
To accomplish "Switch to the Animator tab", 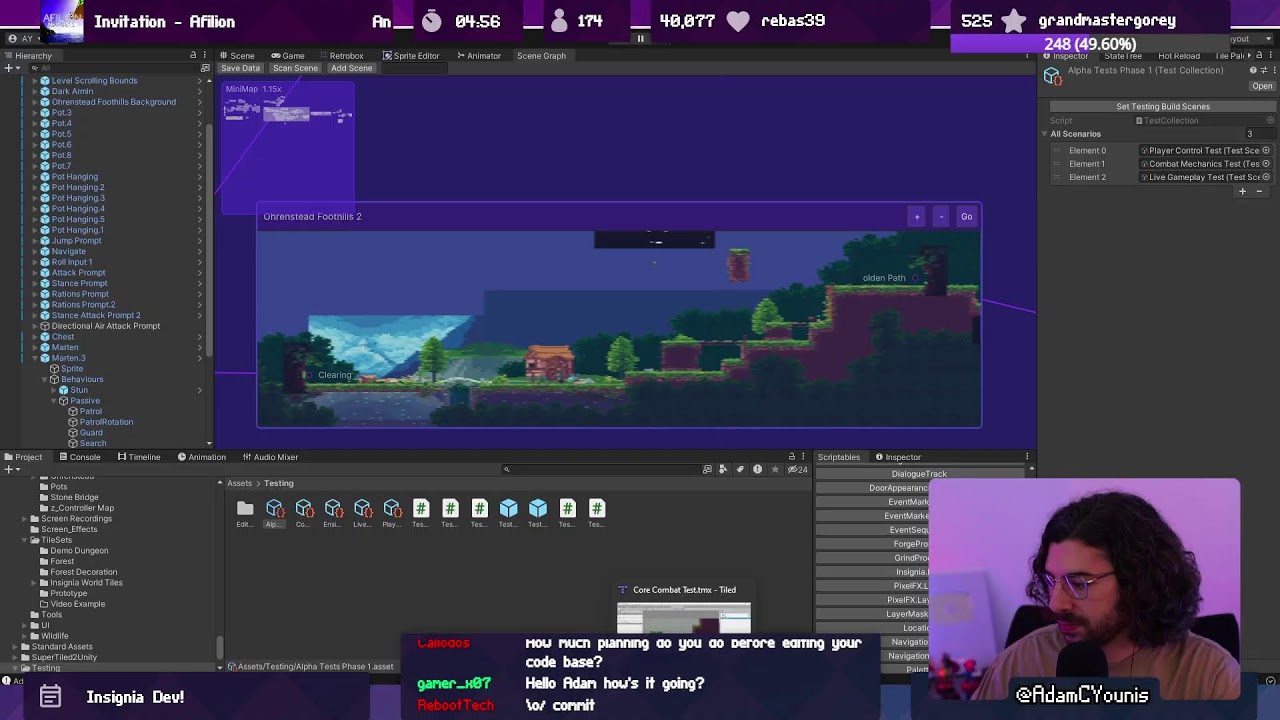I will point(478,56).
